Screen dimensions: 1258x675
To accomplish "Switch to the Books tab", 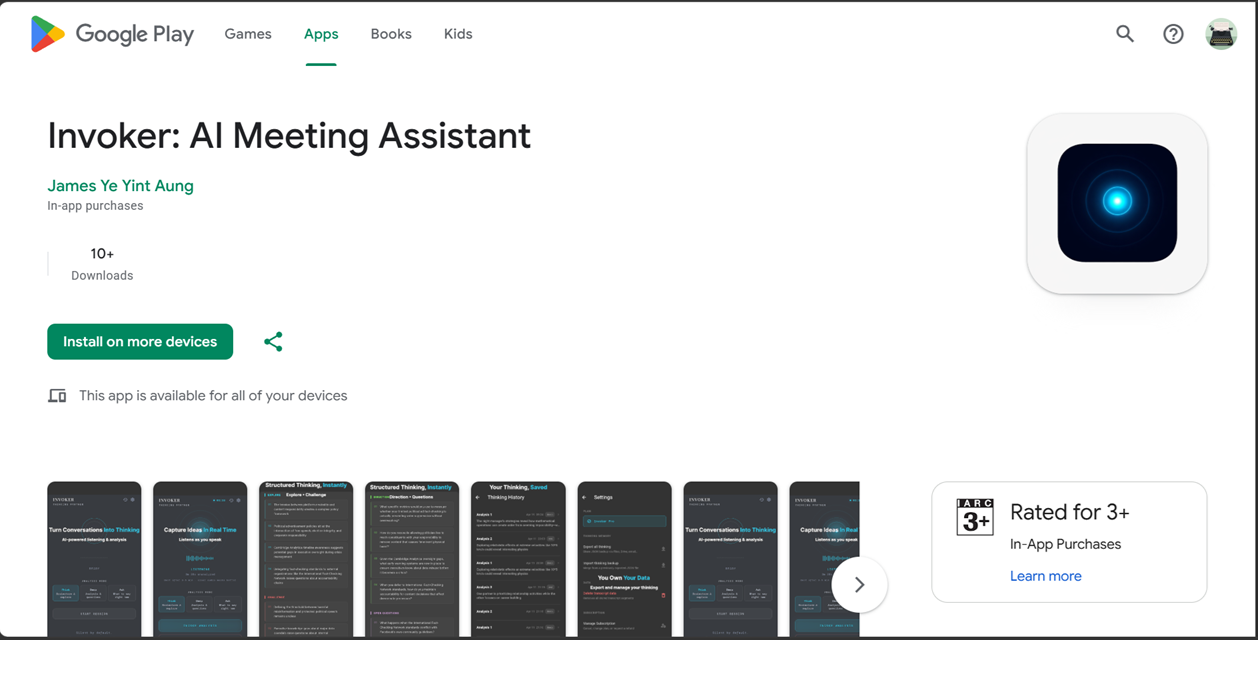I will tap(391, 34).
